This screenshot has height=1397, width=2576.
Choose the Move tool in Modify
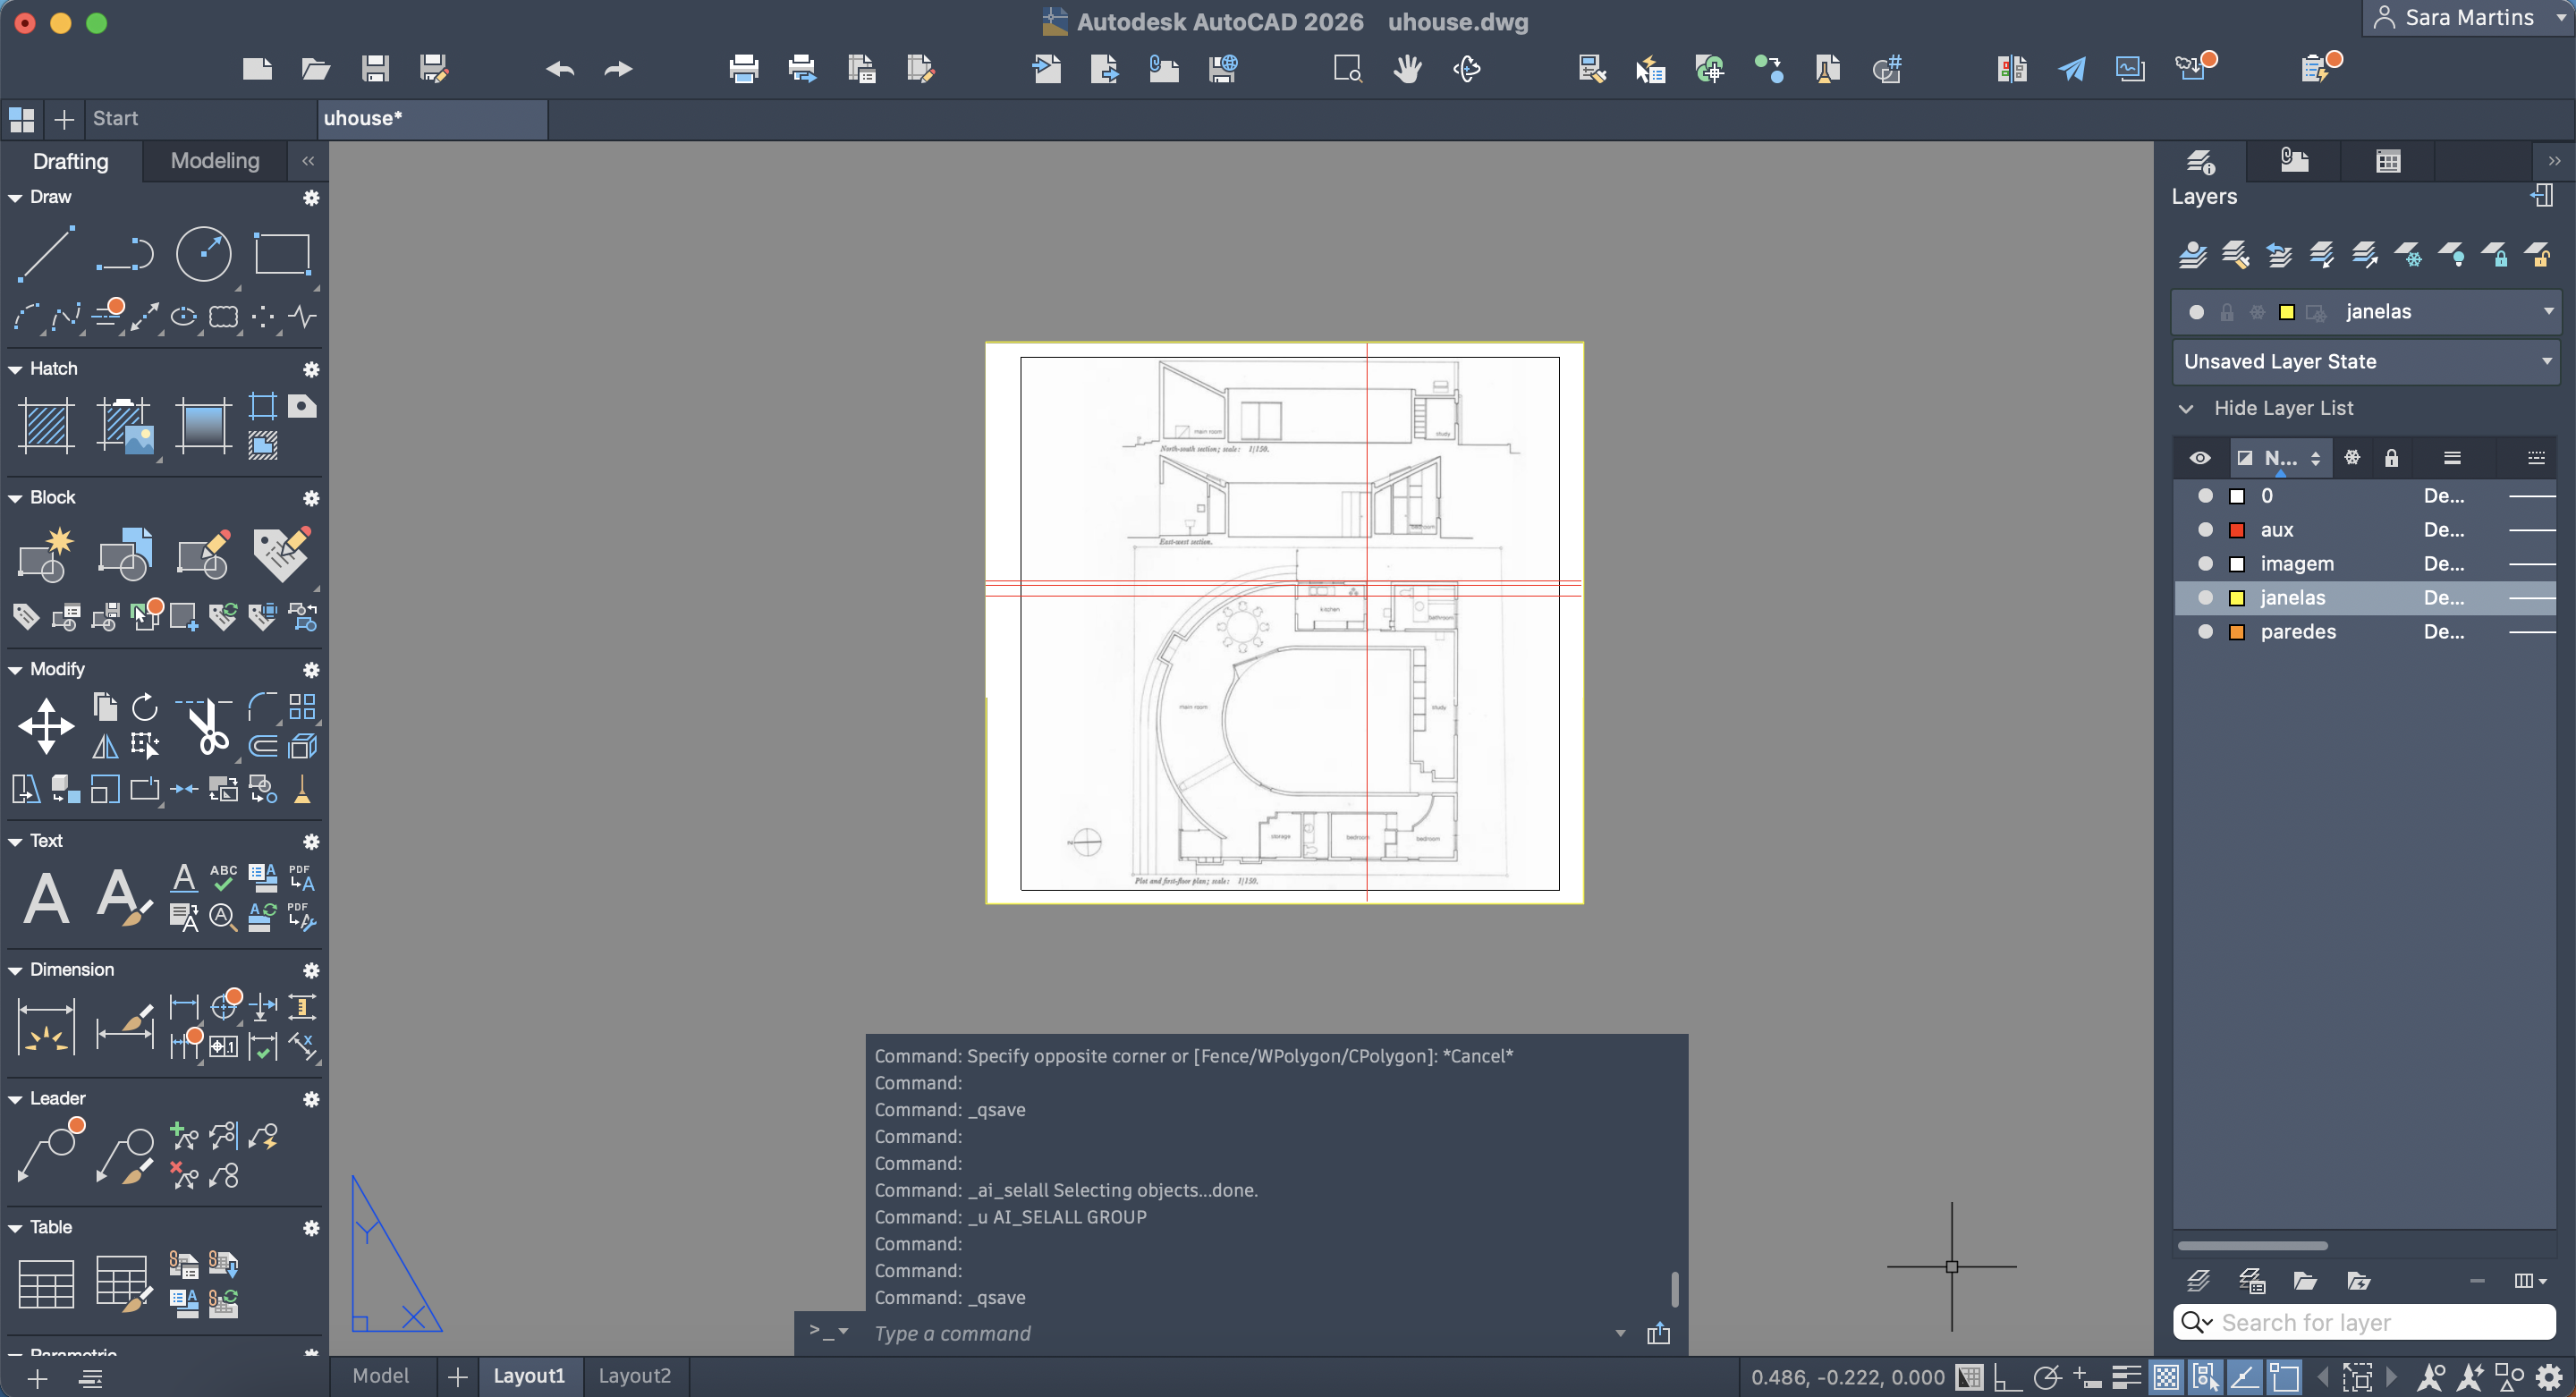click(46, 726)
